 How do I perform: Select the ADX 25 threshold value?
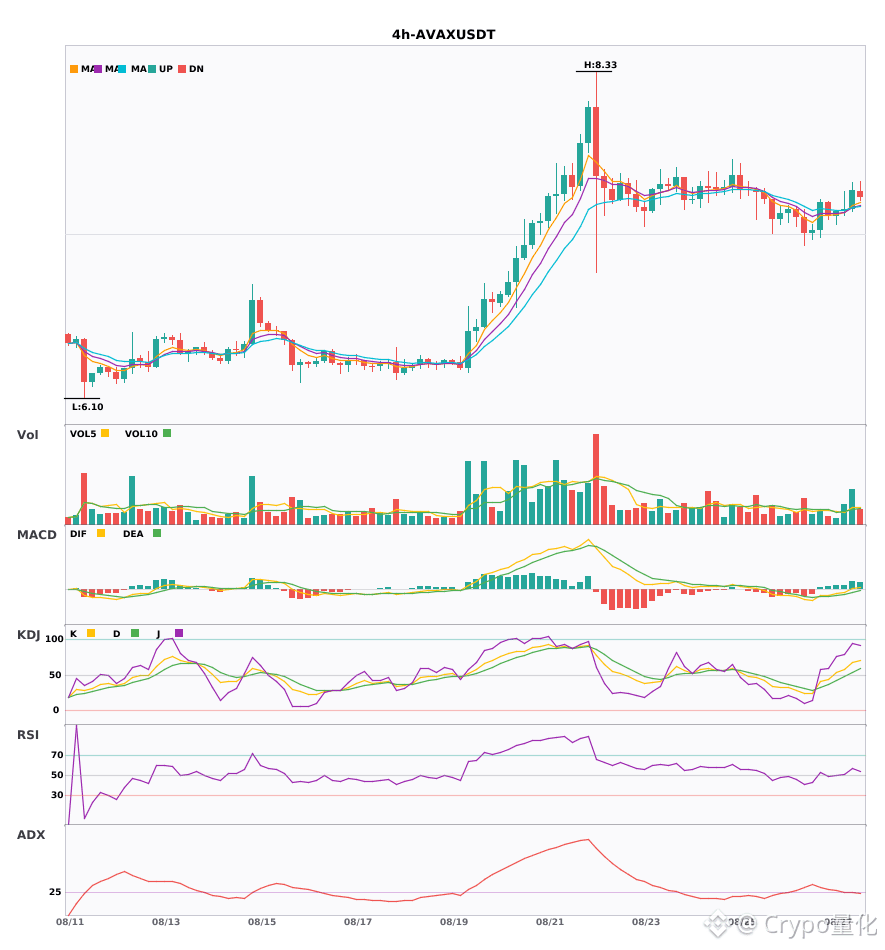(x=55, y=892)
